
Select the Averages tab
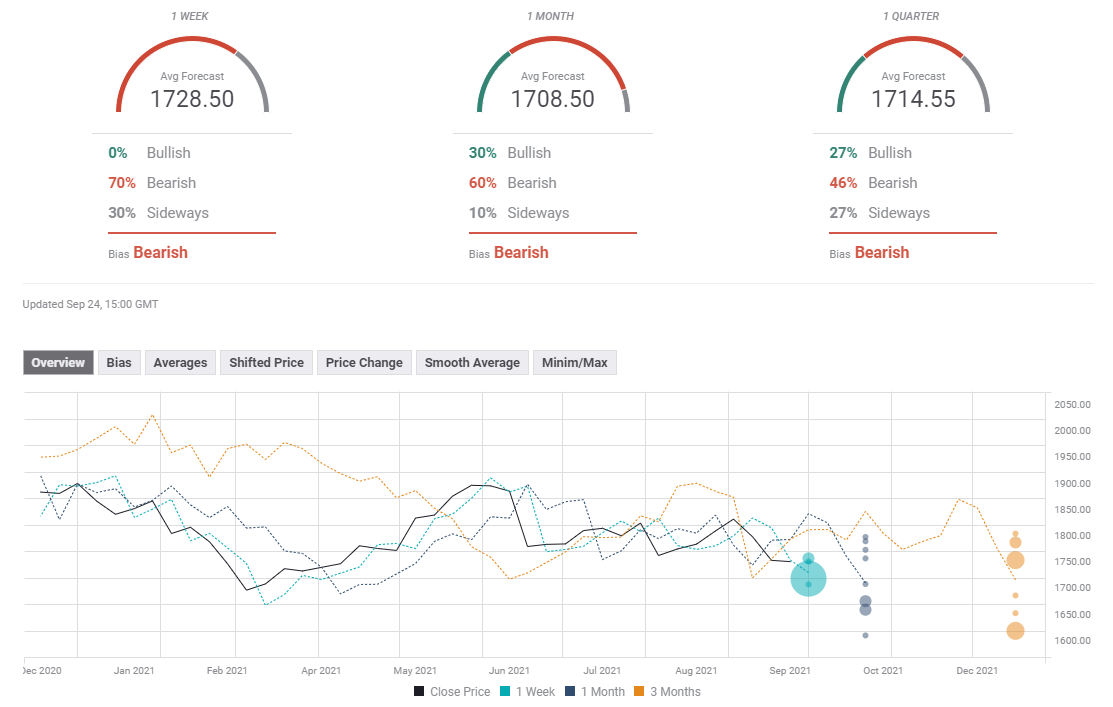point(180,363)
